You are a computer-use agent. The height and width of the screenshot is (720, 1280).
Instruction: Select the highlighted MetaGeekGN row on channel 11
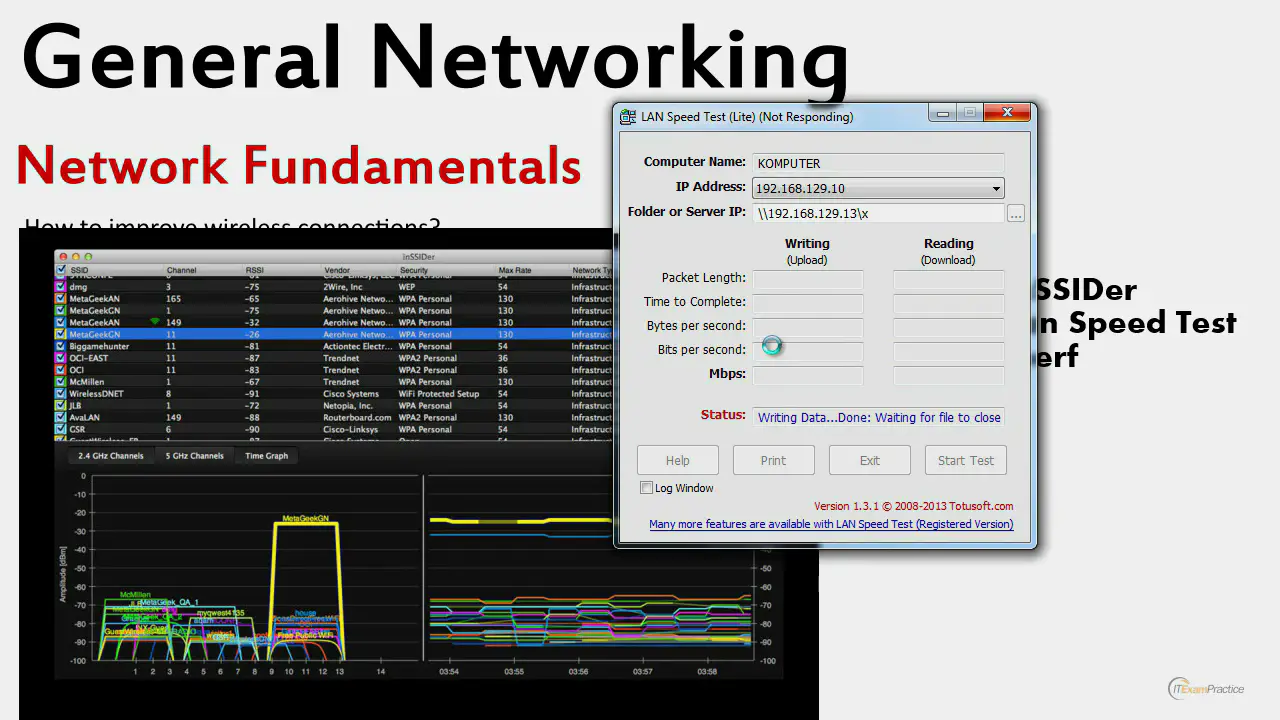pos(335,334)
